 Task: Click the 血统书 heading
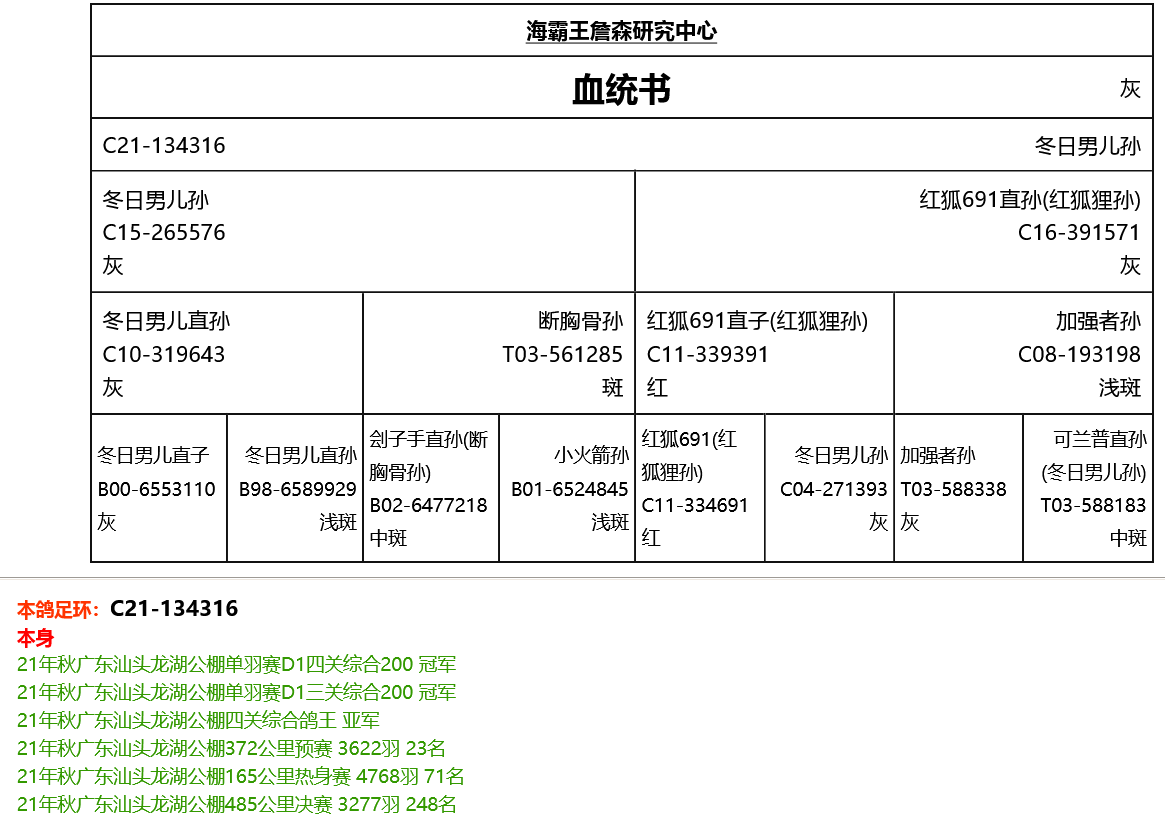click(621, 90)
